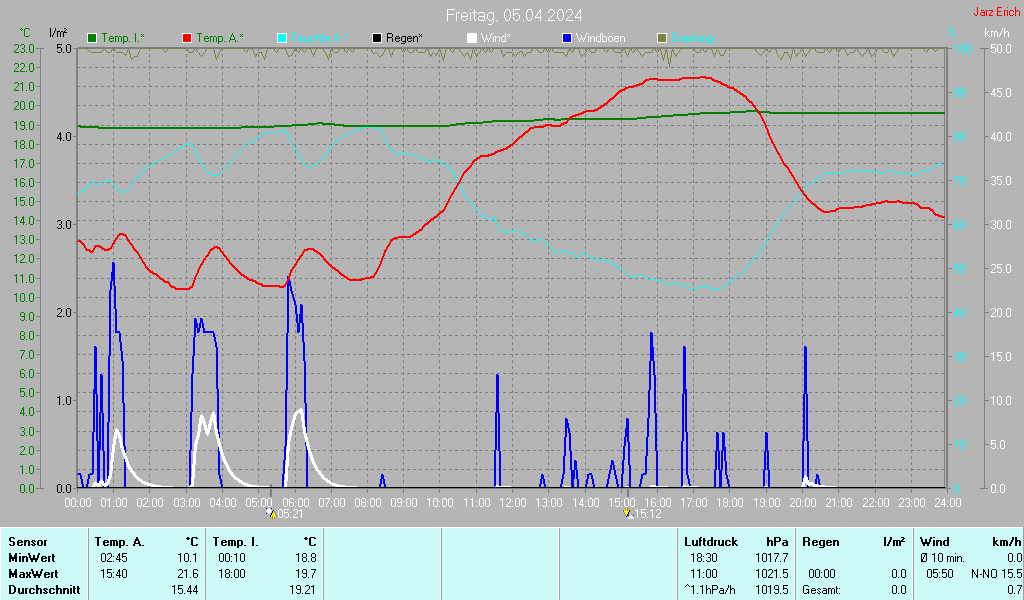Click the '24:00' time axis label
The image size is (1024, 600).
tap(948, 503)
